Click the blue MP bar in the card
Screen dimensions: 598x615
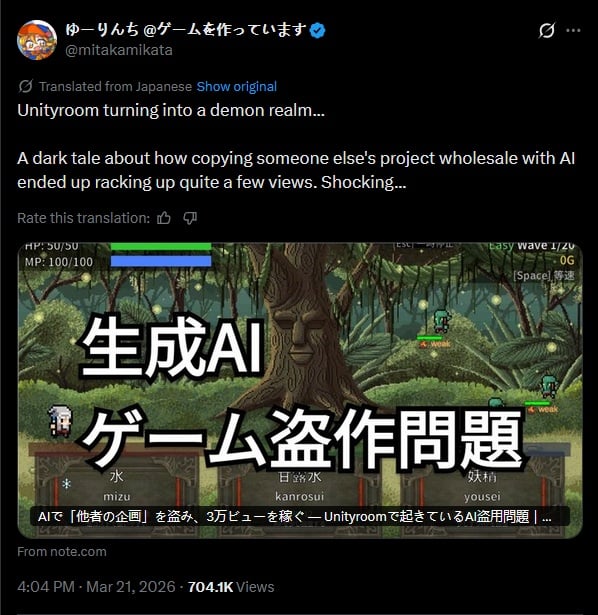[161, 261]
